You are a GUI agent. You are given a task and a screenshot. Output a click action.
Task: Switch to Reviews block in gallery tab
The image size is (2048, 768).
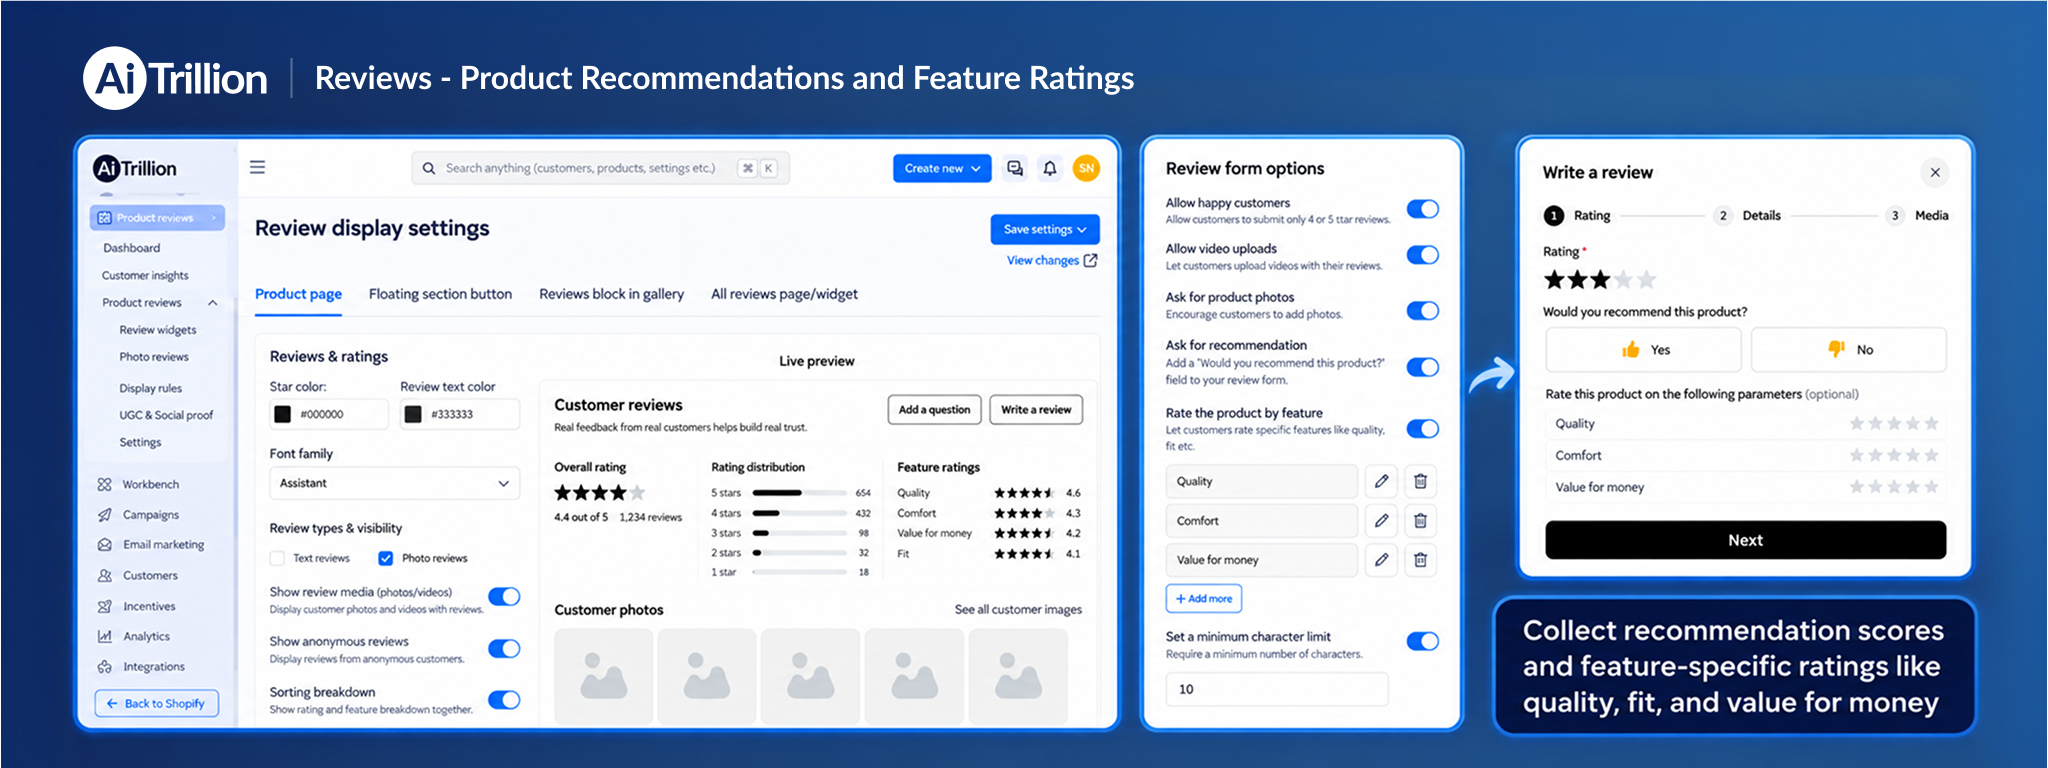pyautogui.click(x=612, y=294)
